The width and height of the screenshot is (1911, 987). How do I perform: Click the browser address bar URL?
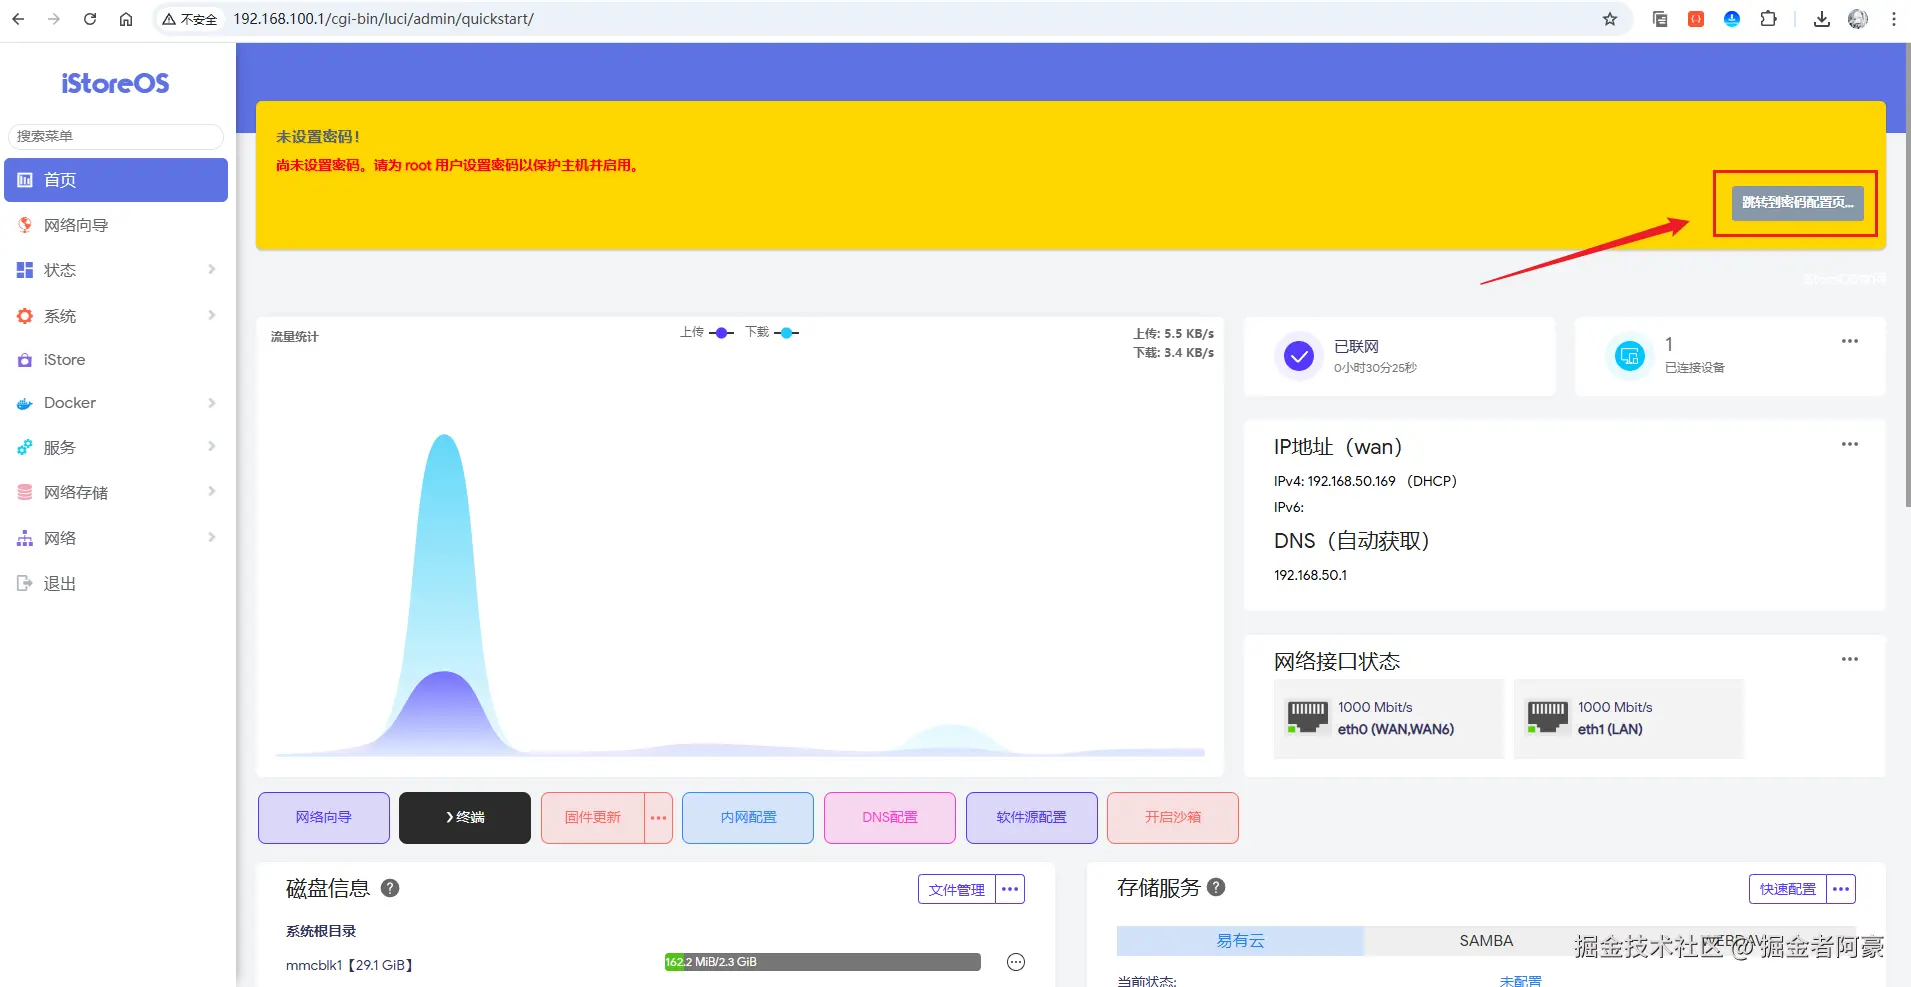coord(384,19)
